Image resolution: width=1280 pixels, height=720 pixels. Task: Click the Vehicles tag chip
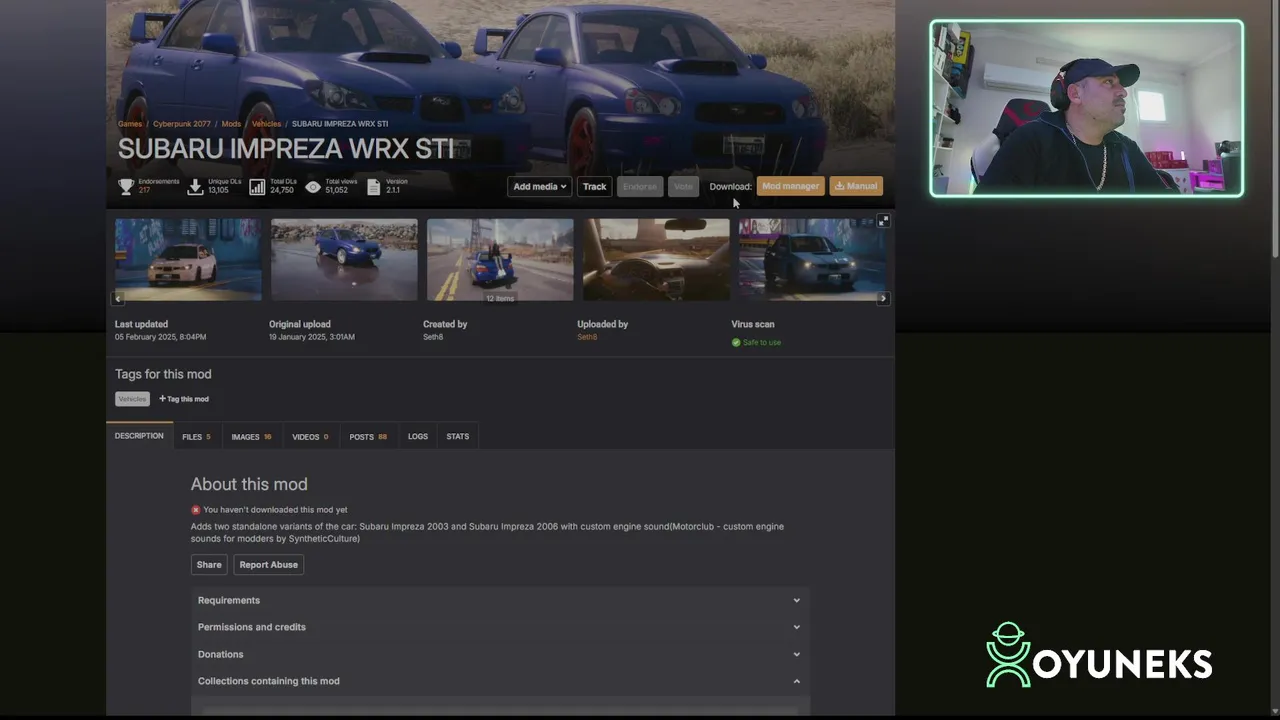coord(132,399)
